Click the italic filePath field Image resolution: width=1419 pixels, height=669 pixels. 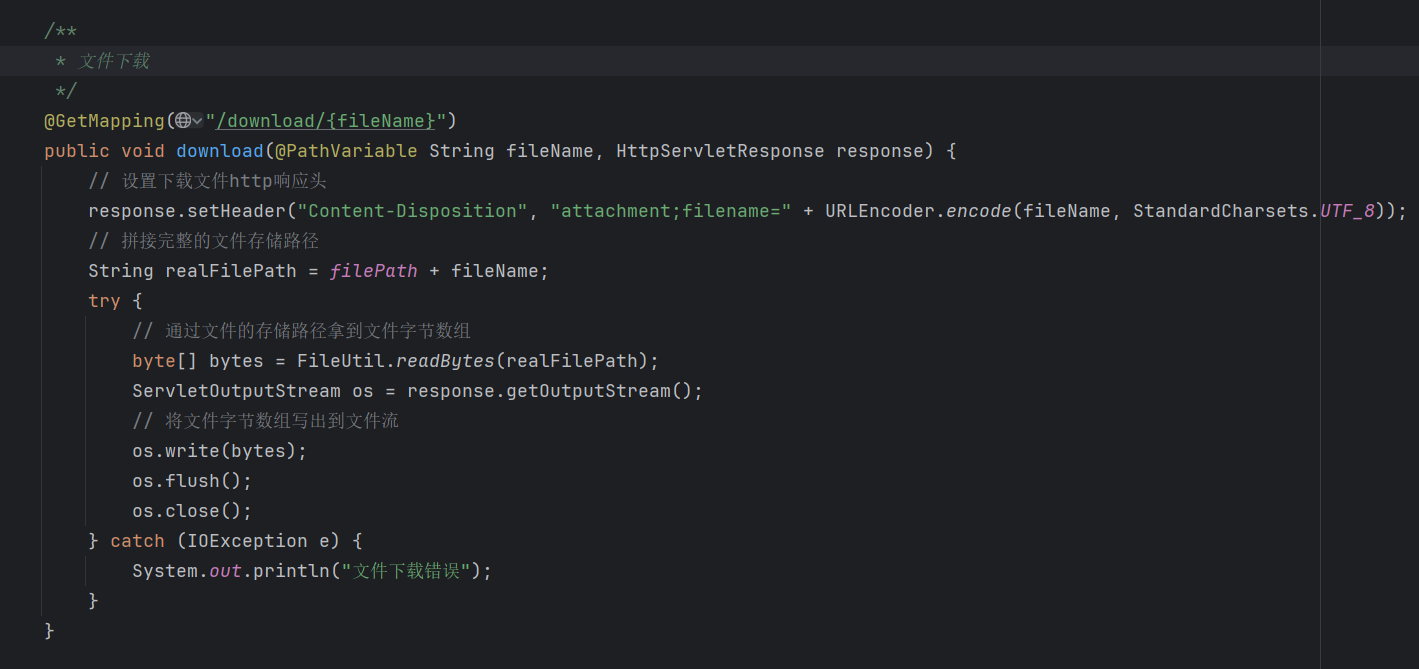pos(374,271)
